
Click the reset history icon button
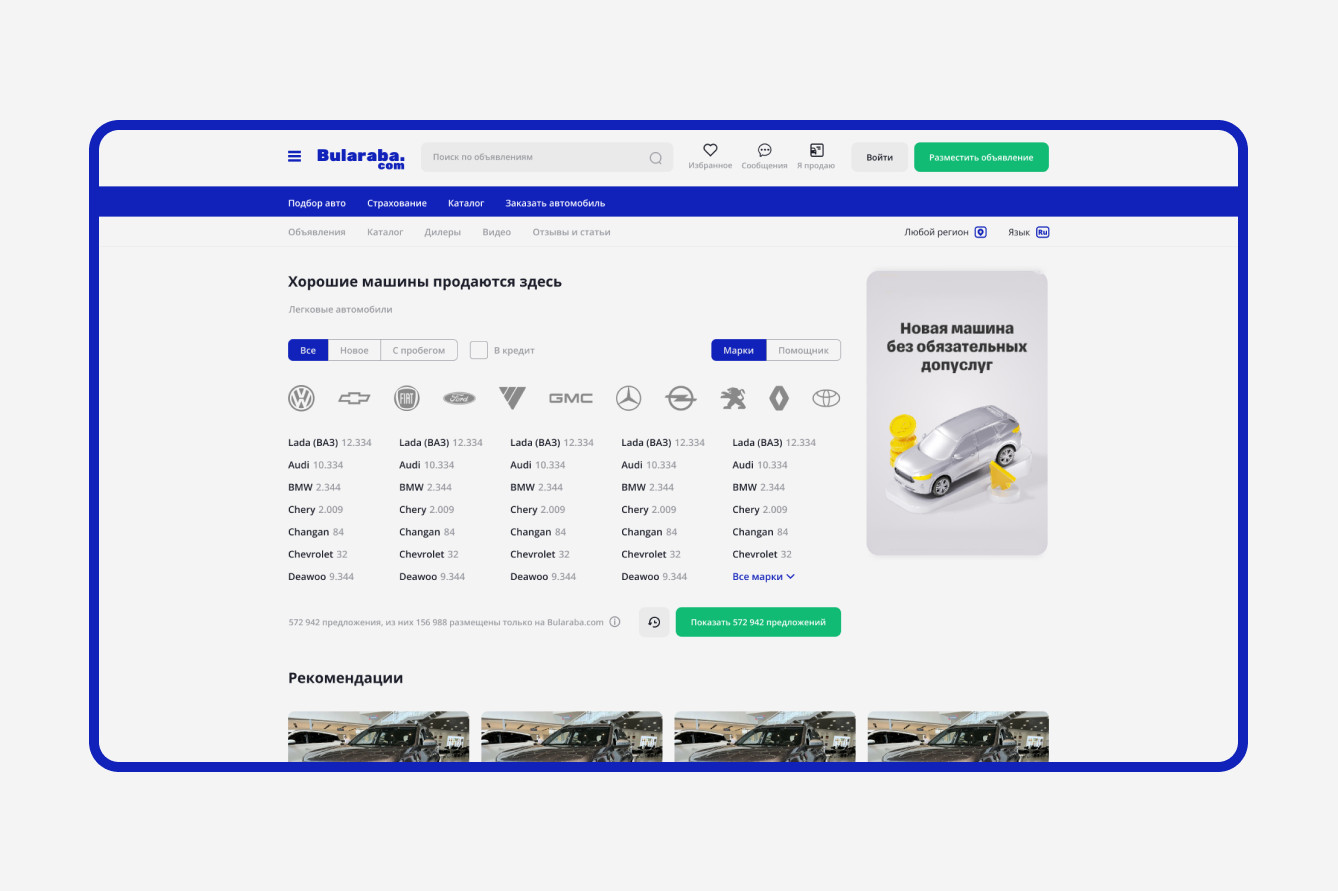pos(654,622)
